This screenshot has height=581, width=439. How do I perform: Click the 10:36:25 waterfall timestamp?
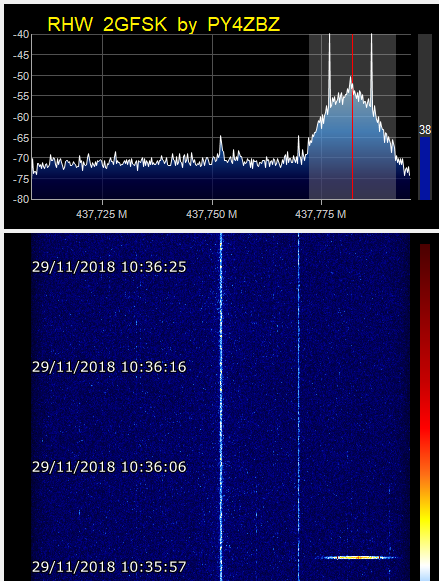pyautogui.click(x=109, y=267)
